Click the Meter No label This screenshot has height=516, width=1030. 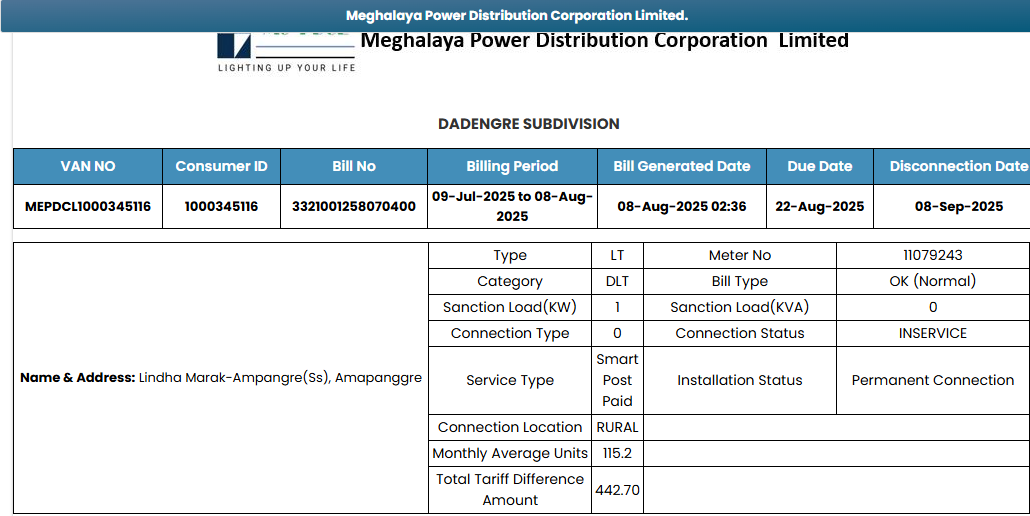click(x=740, y=255)
